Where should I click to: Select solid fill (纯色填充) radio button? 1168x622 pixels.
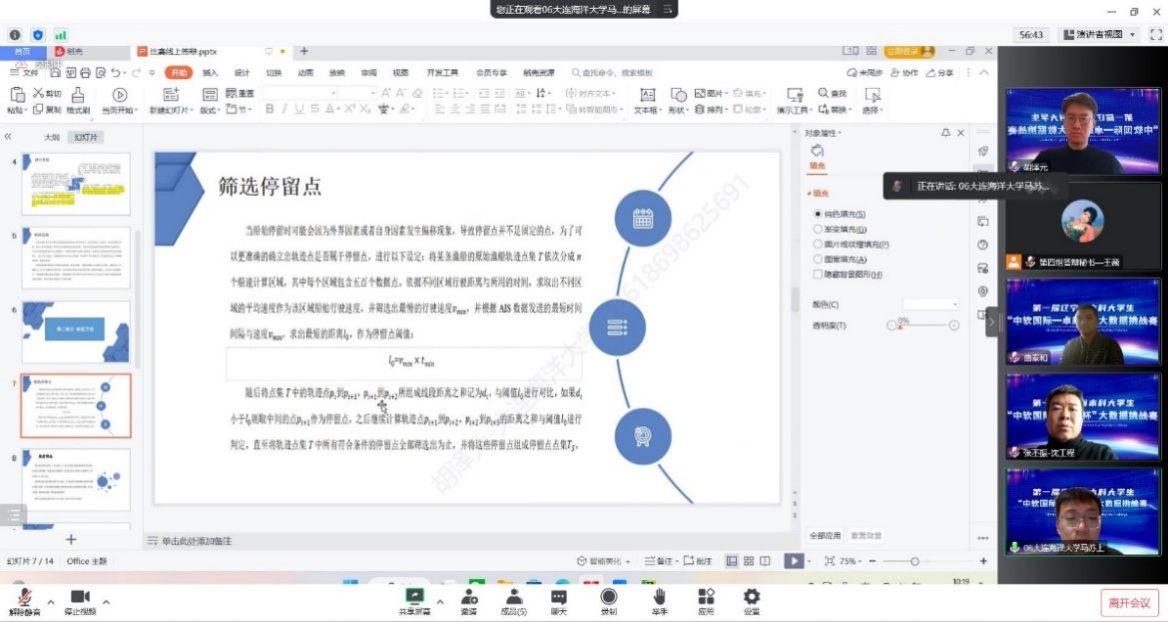click(x=818, y=214)
